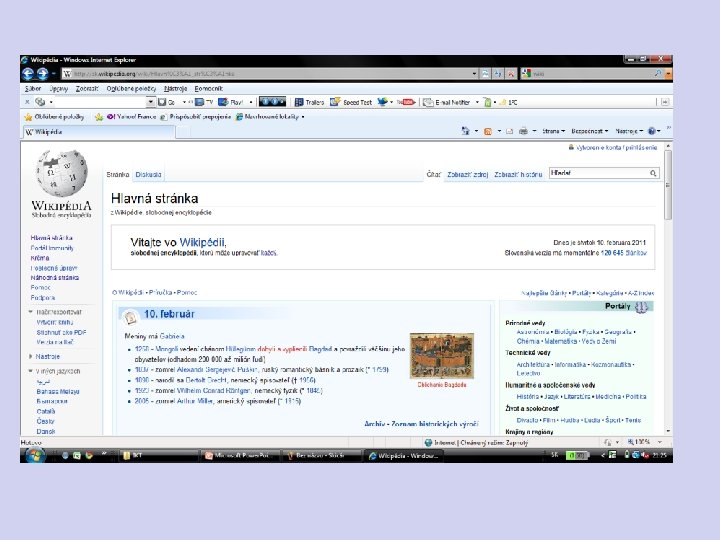Go back with the browser Back arrow

point(28,73)
